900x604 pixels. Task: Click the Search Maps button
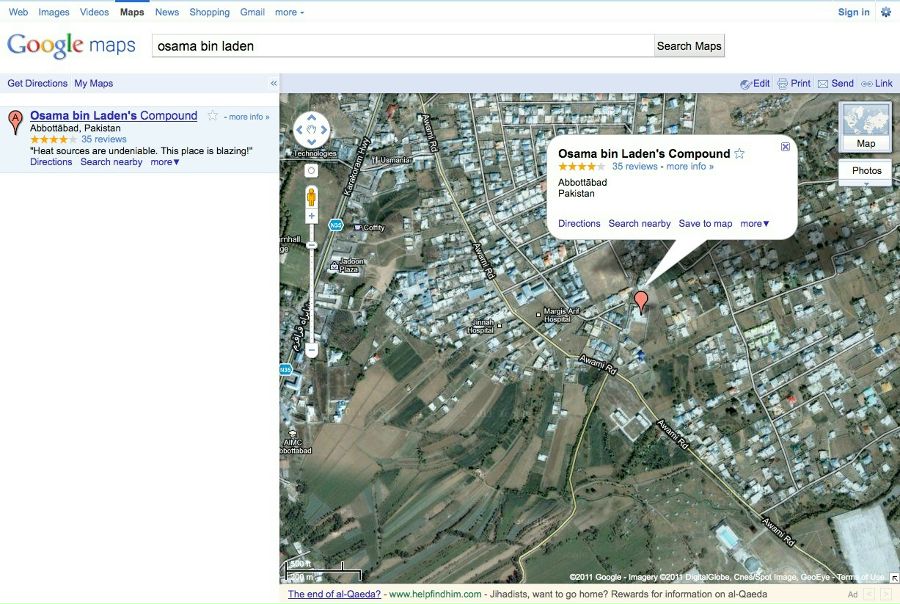click(x=688, y=46)
